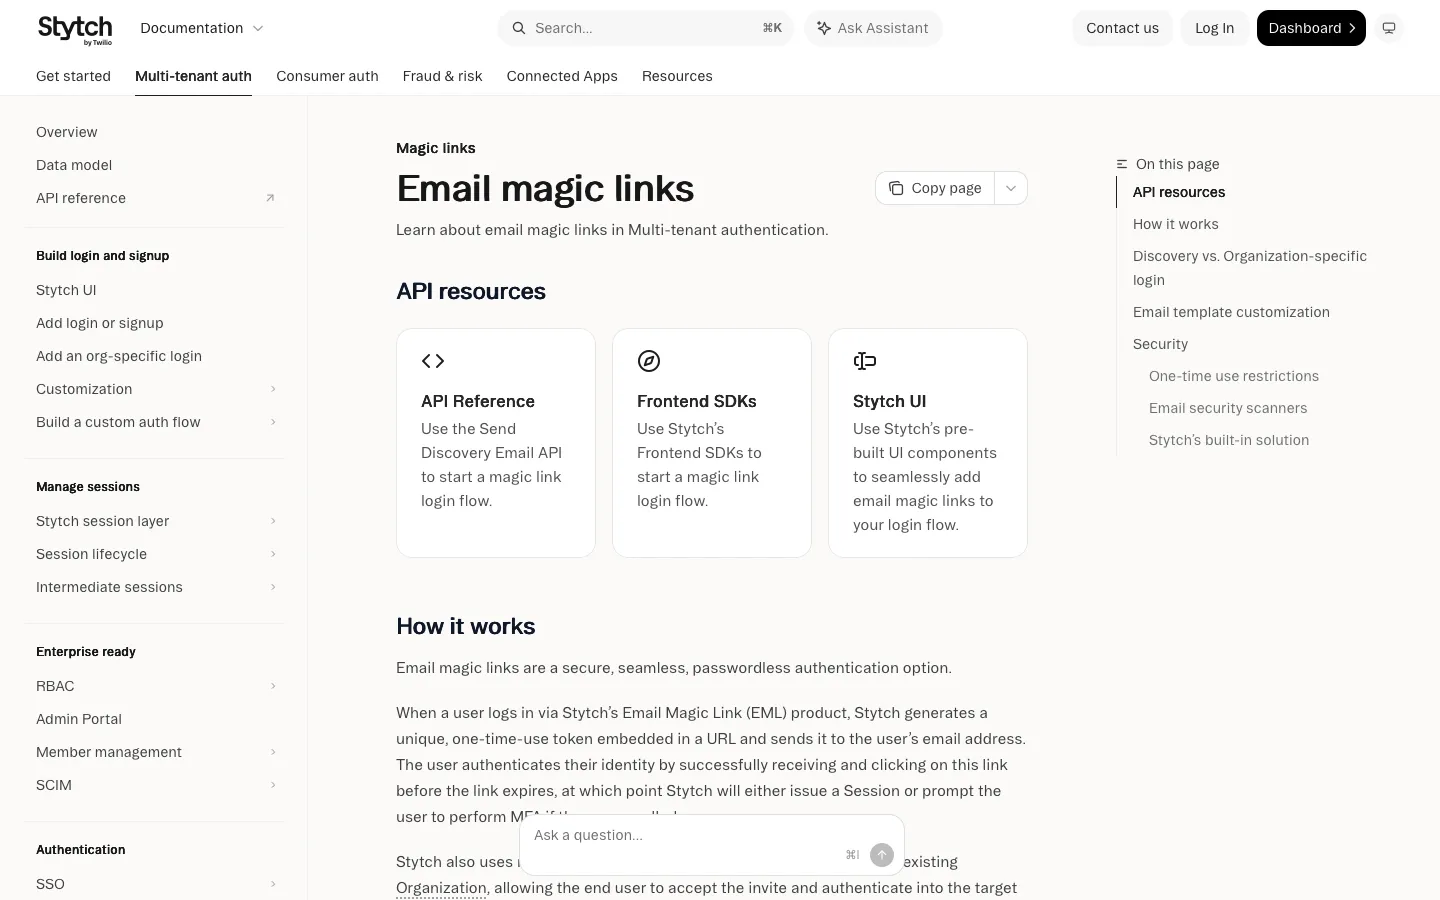Jump to Email template customization
1440x900 pixels.
click(x=1231, y=312)
